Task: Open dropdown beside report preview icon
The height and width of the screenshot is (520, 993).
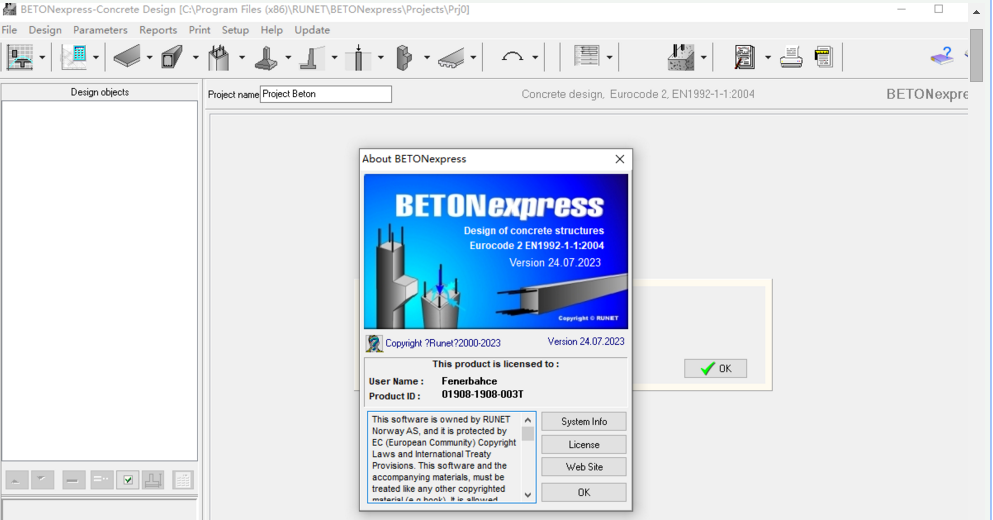Action: [x=768, y=58]
